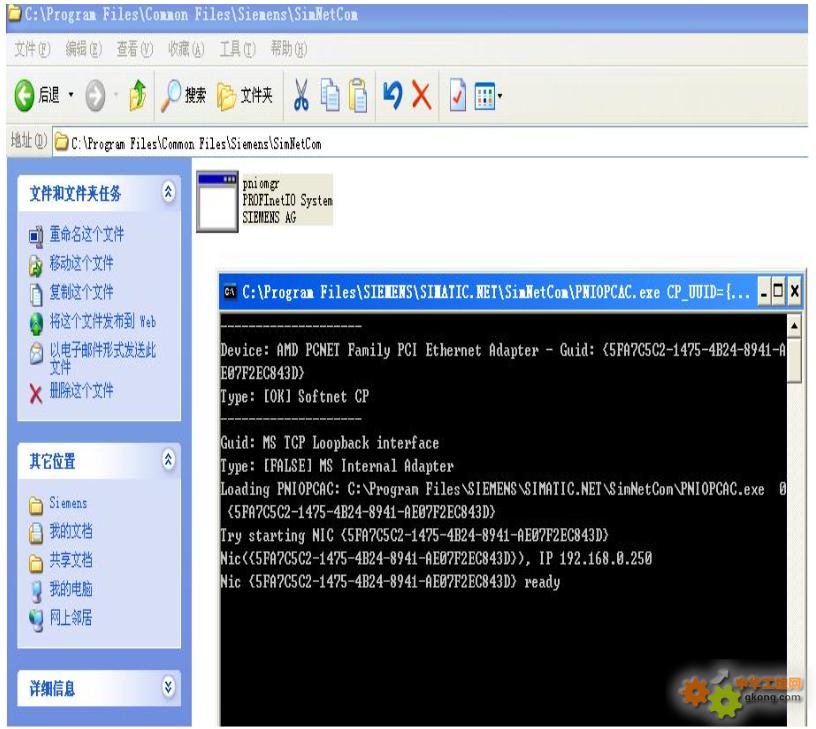This screenshot has width=816, height=729.
Task: Click the Siemens folder icon
Action: pyautogui.click(x=36, y=505)
